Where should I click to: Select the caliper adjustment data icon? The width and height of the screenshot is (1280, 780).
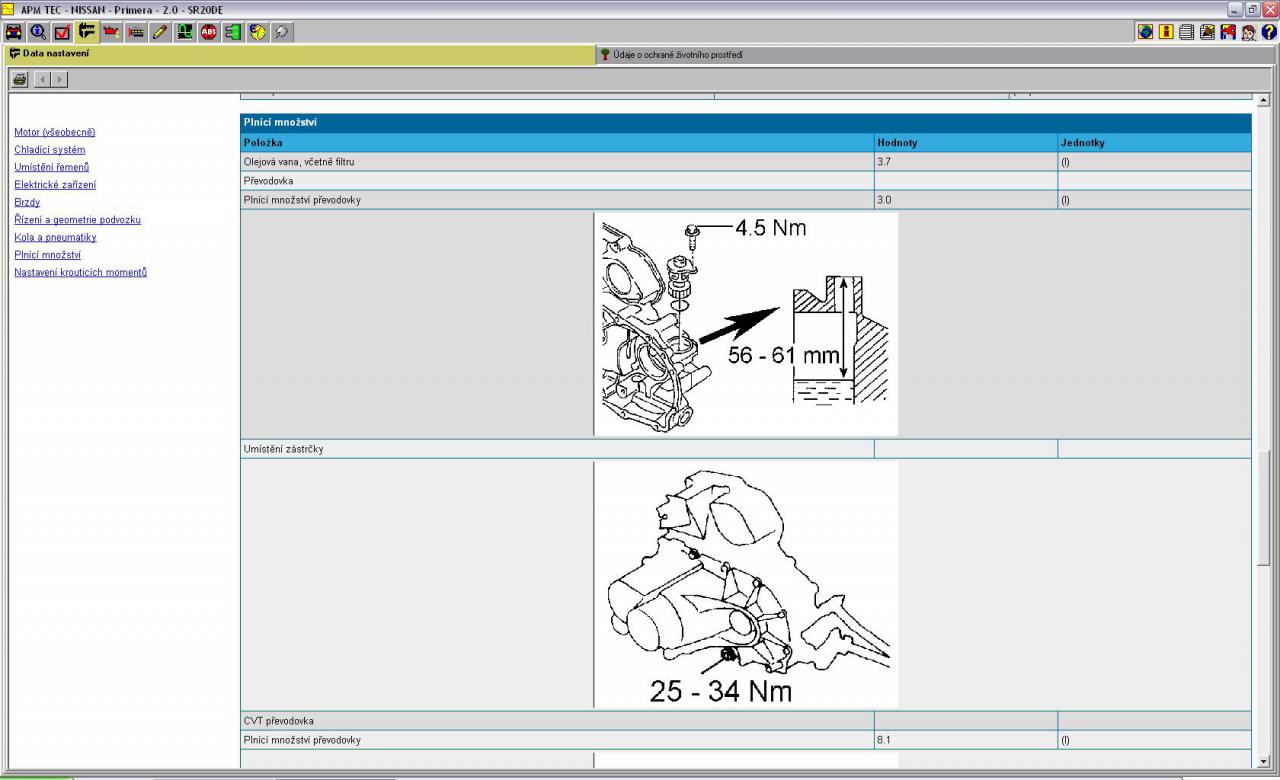86,32
